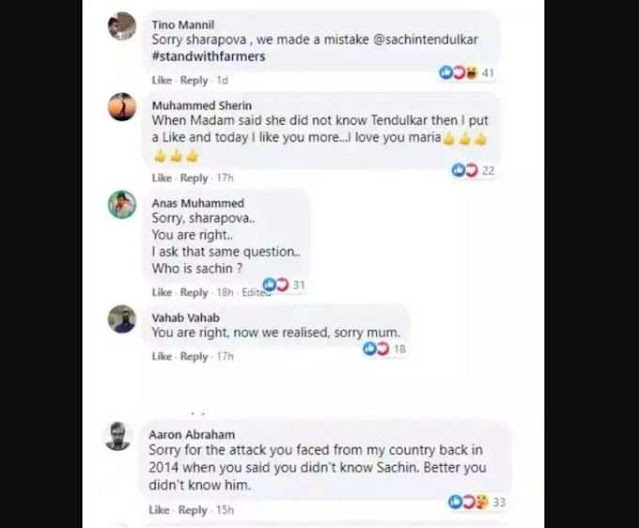
Task: Open Anas Muhammed's profile name
Action: pyautogui.click(x=198, y=203)
